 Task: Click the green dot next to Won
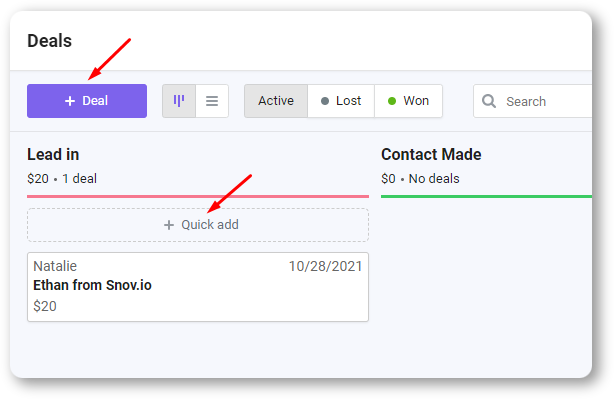click(x=392, y=101)
